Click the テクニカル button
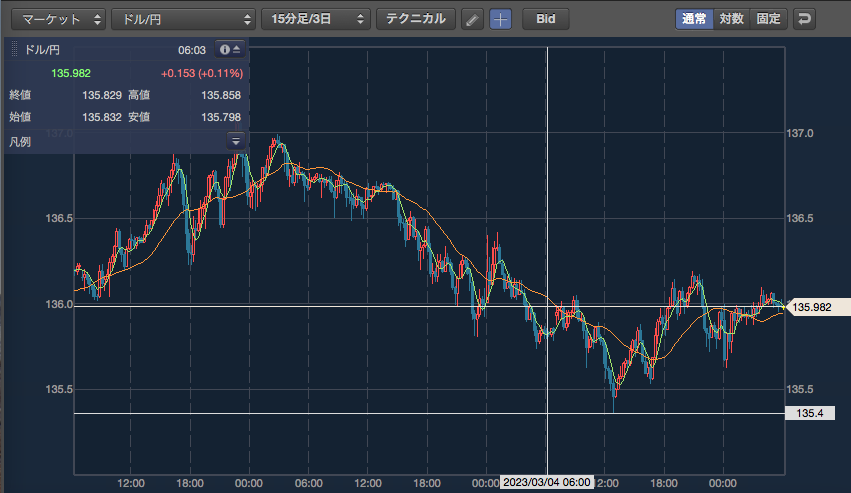Image resolution: width=851 pixels, height=493 pixels. tap(416, 19)
